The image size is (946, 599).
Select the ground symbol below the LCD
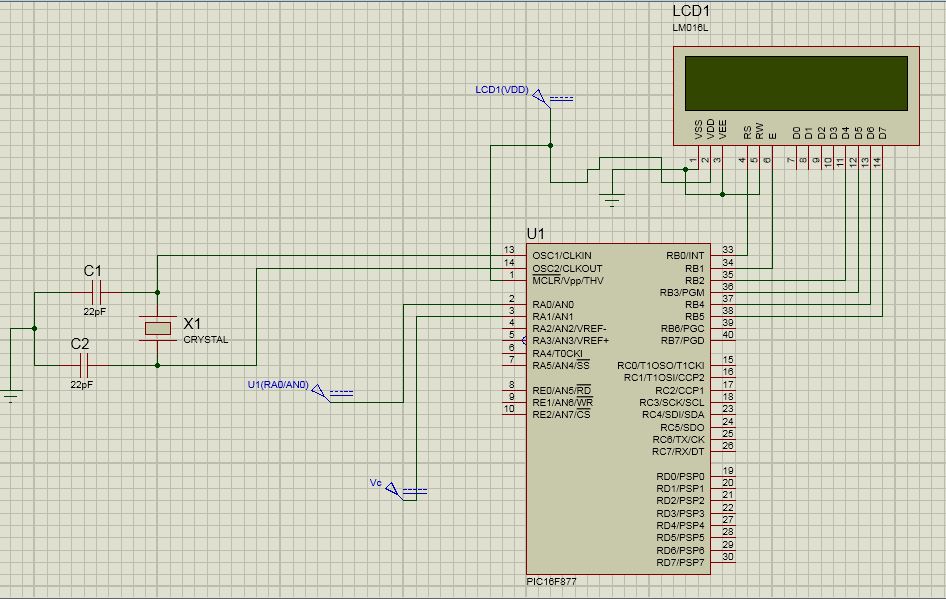(x=613, y=199)
